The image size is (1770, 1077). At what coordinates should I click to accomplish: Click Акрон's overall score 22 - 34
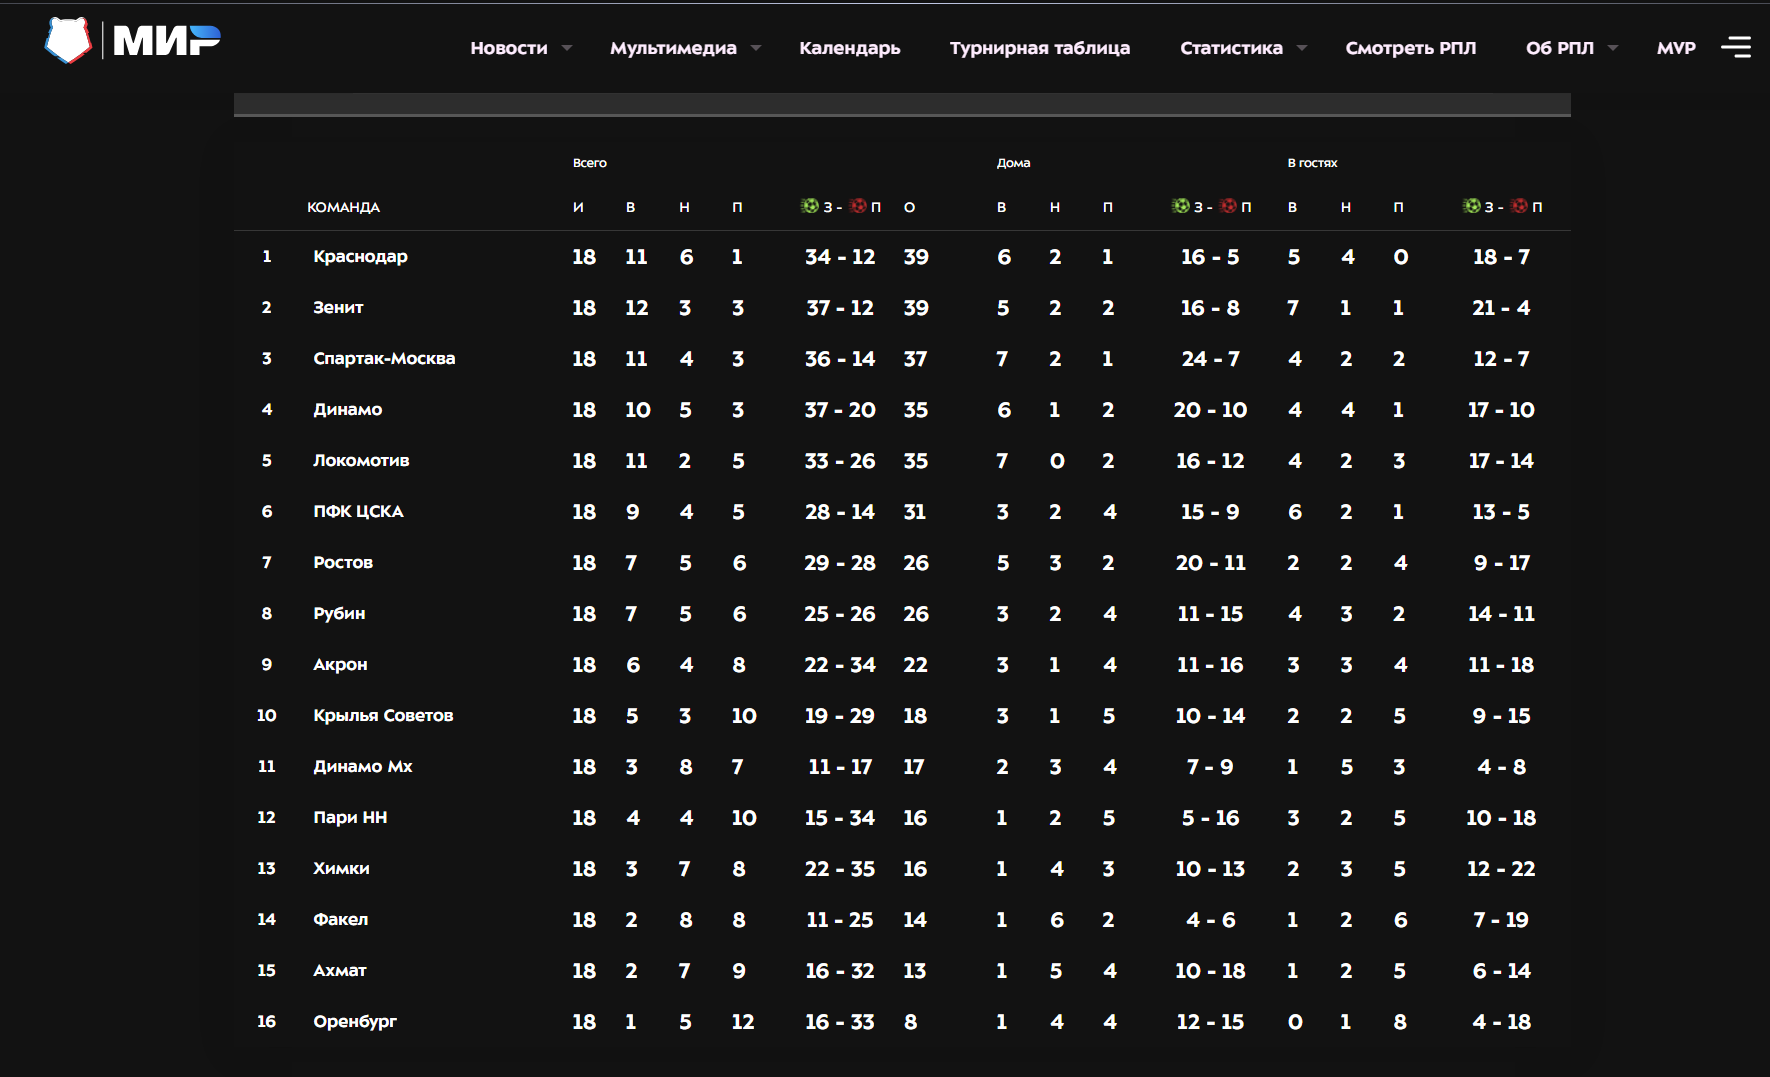coord(840,665)
